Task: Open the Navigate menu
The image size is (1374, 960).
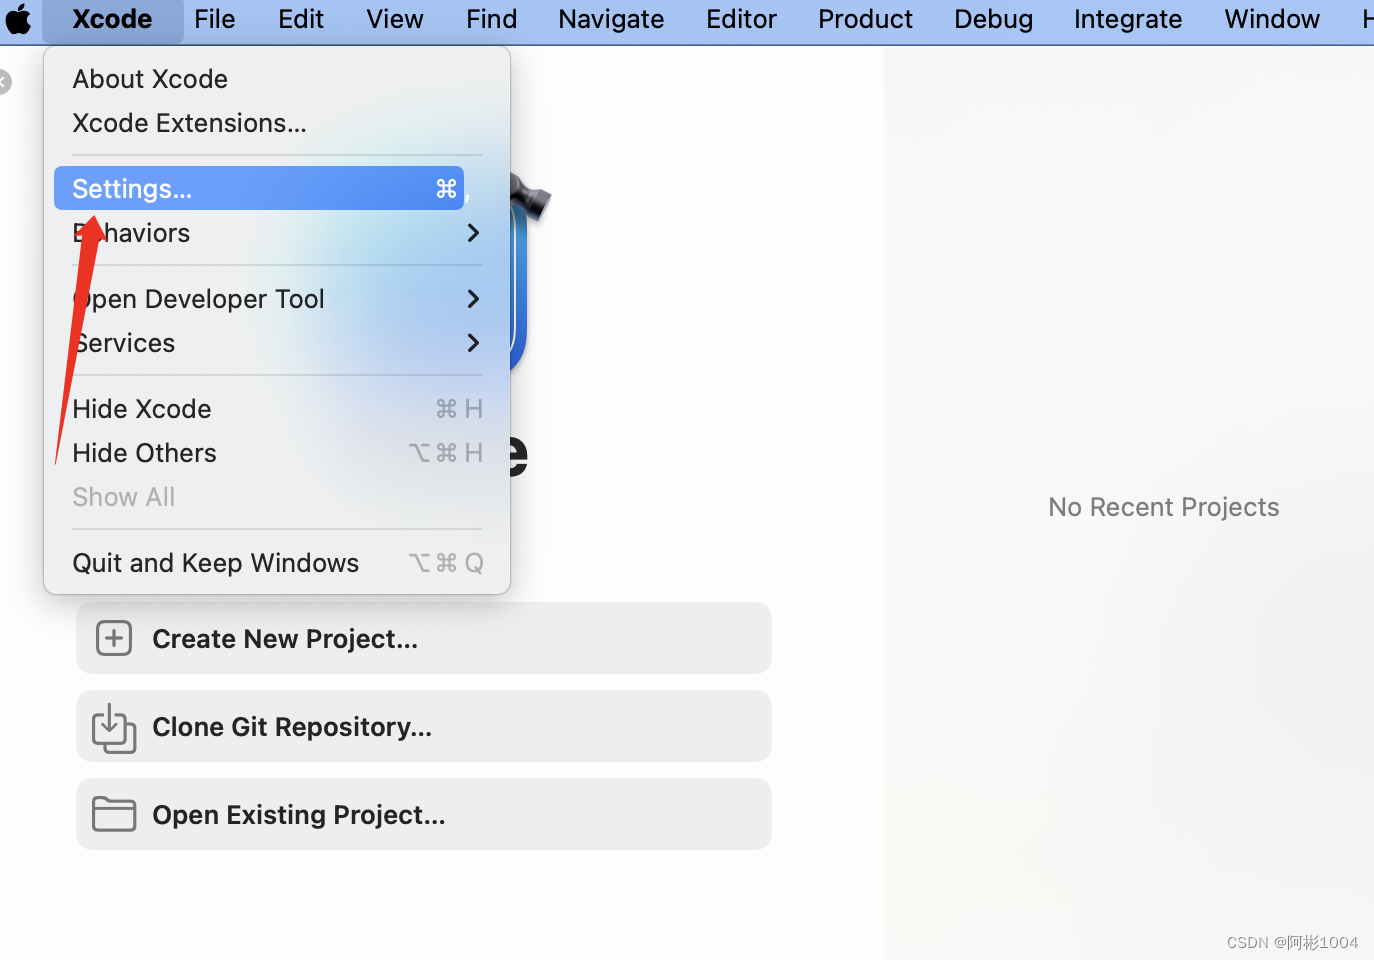Action: 612,19
